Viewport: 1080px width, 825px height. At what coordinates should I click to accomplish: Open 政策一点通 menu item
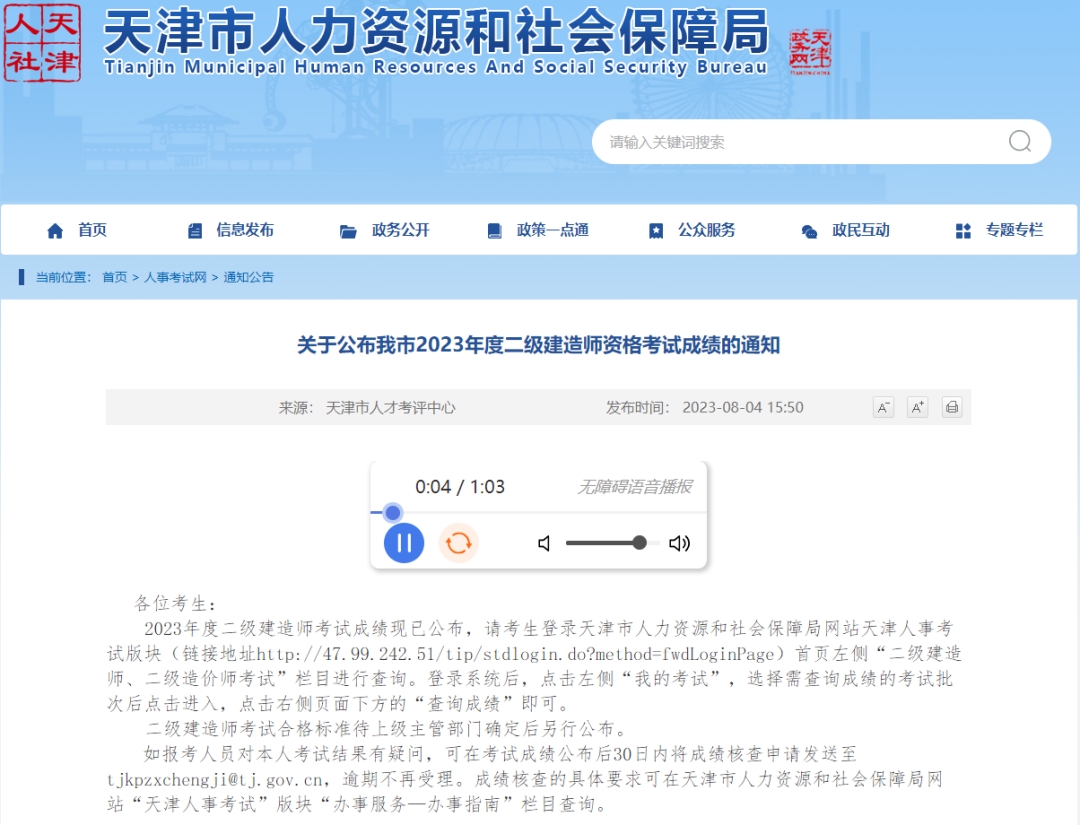pos(538,230)
